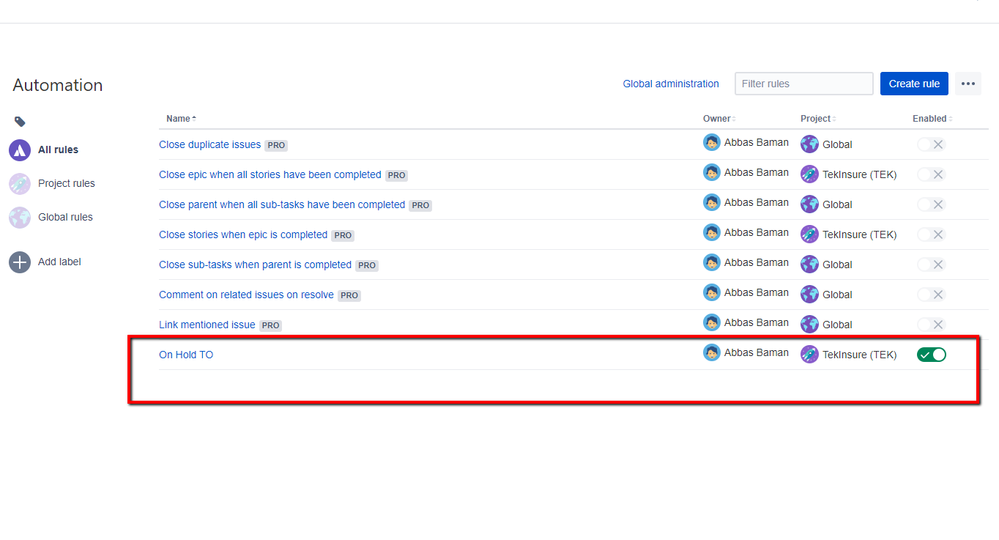999x540 pixels.
Task: Sort rules by Owner column header
Action: tap(719, 118)
